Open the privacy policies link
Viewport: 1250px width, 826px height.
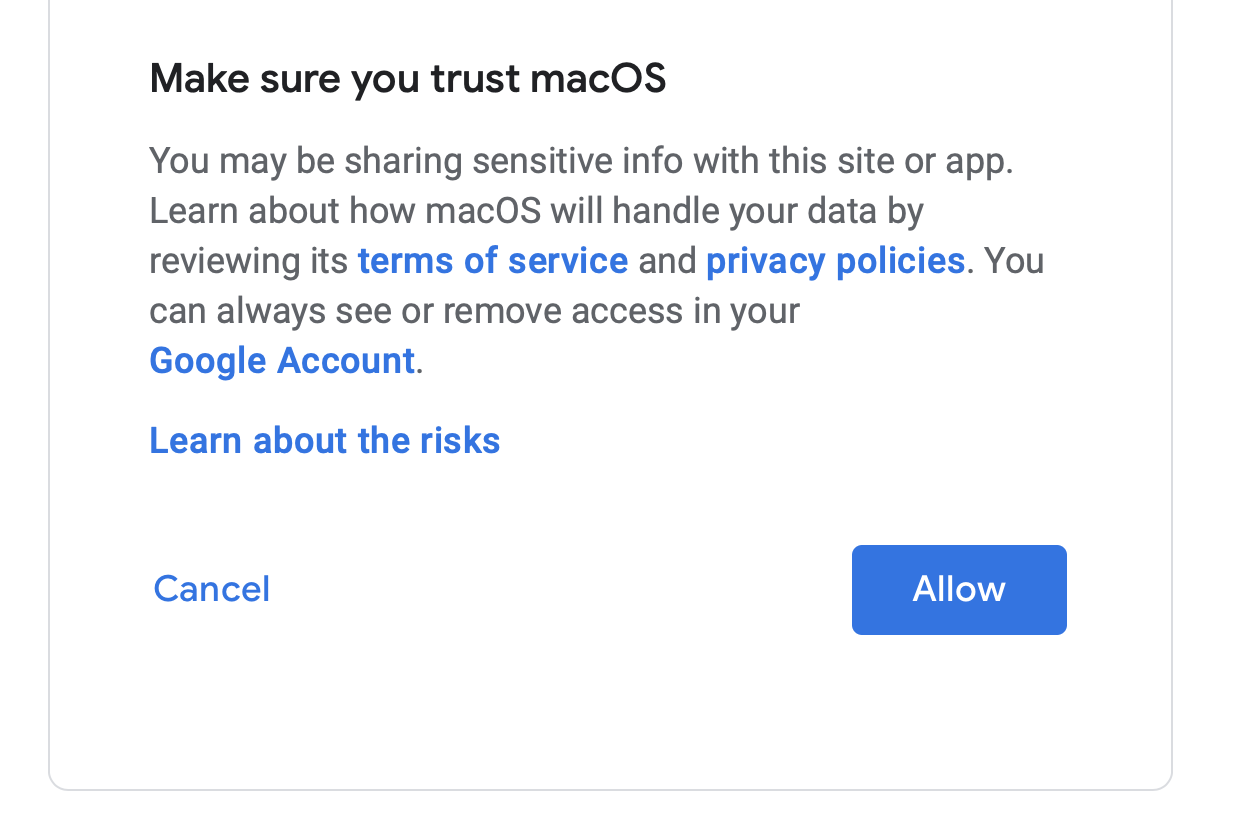click(x=835, y=261)
